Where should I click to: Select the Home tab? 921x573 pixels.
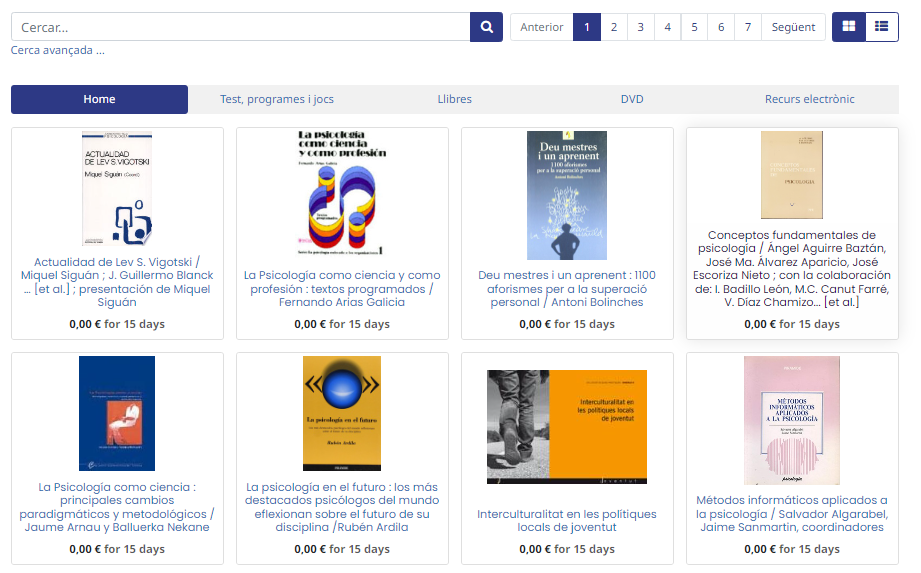coord(99,99)
